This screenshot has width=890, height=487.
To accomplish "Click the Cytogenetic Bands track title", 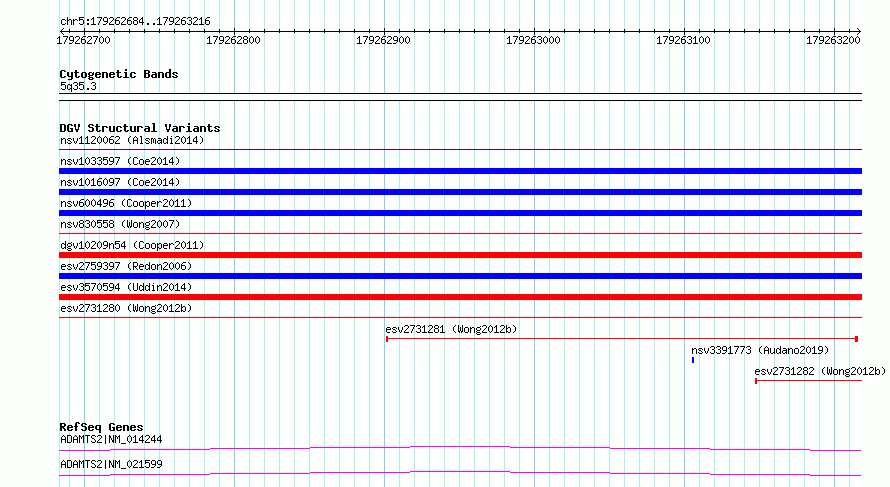I will tap(119, 74).
